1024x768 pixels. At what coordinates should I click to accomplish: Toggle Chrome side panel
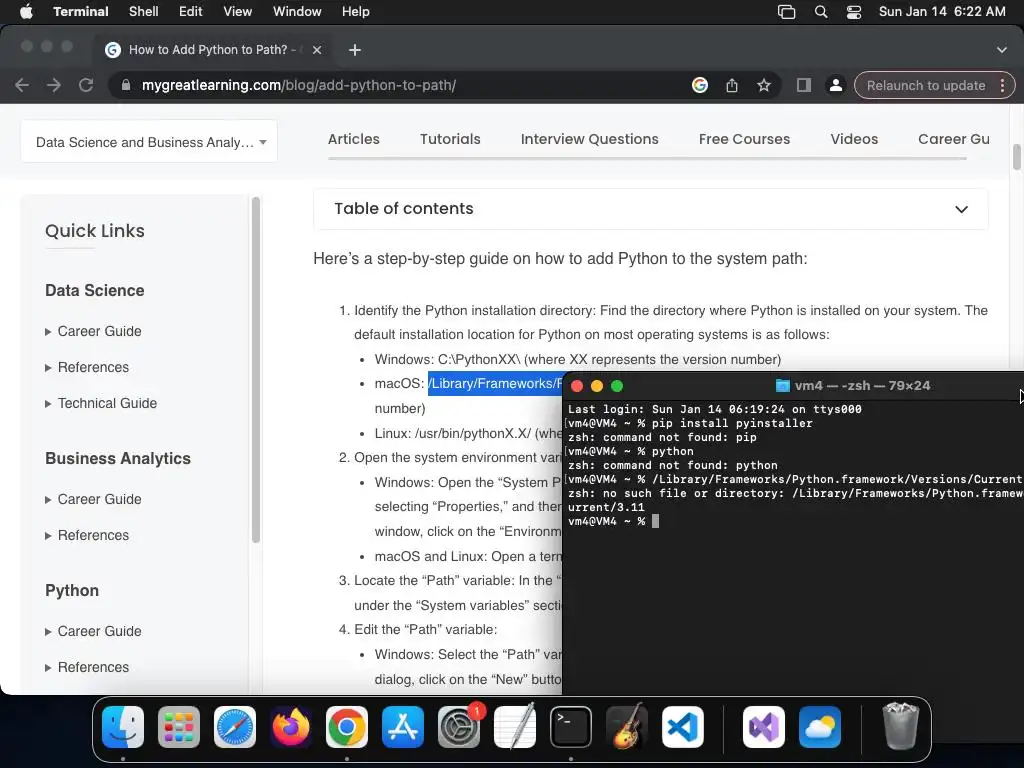click(x=804, y=86)
